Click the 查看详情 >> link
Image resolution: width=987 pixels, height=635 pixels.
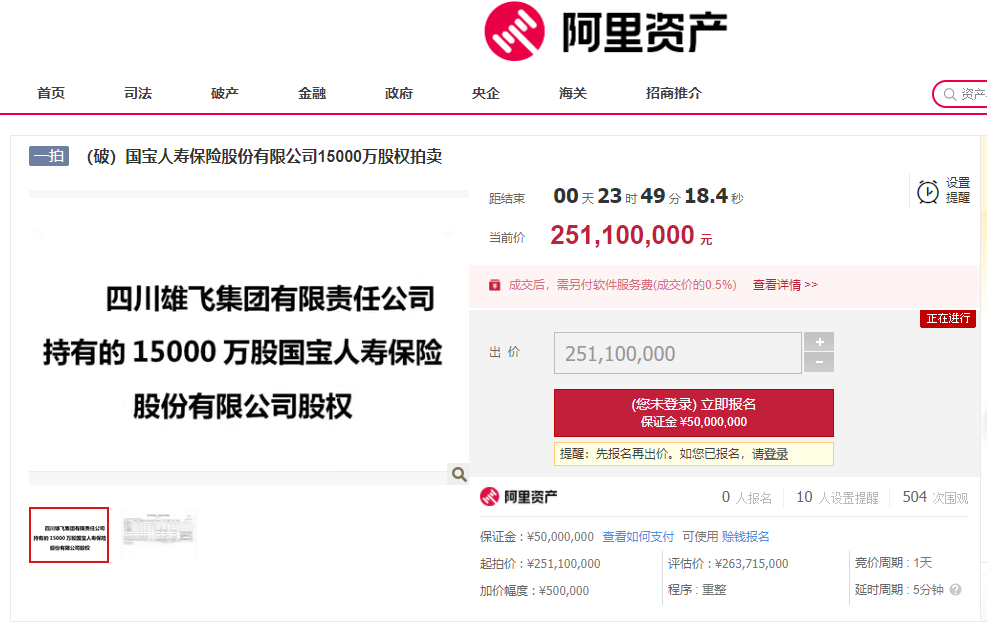click(785, 285)
